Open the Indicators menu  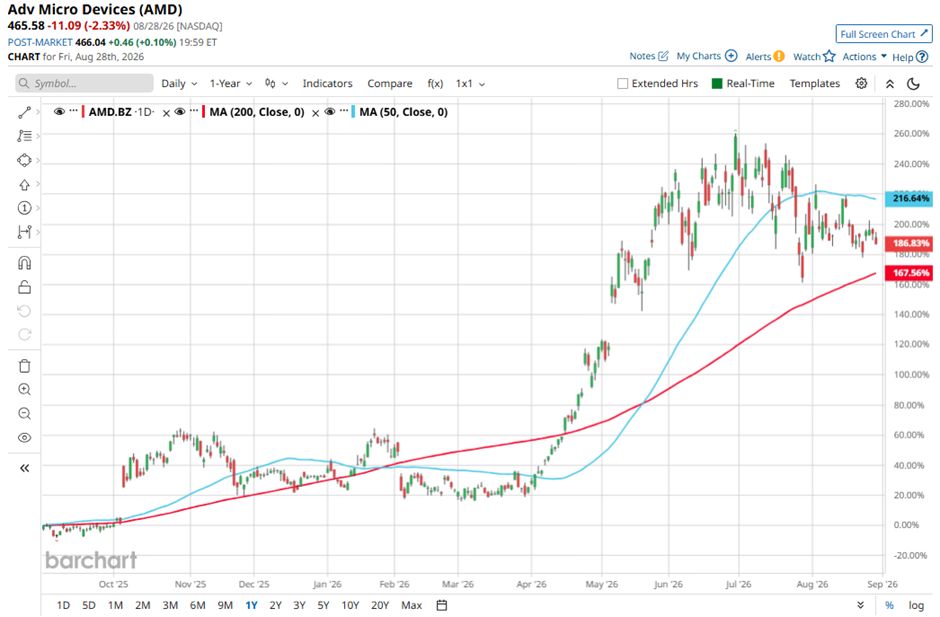coord(327,83)
